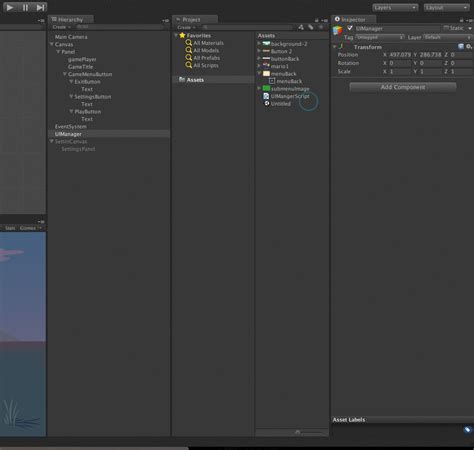
Task: Open the Layers dropdown
Action: pyautogui.click(x=395, y=7)
